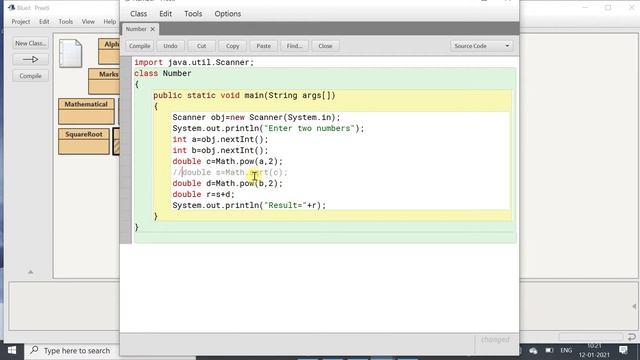Screen dimensions: 640x360
Task: Click the cloud tray icon
Action: pyautogui.click(x=533, y=351)
